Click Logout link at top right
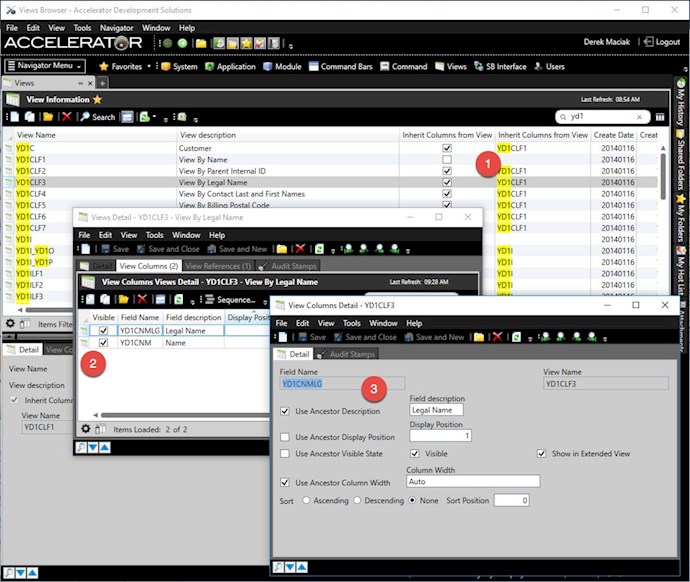Image resolution: width=690 pixels, height=582 pixels. [x=662, y=42]
